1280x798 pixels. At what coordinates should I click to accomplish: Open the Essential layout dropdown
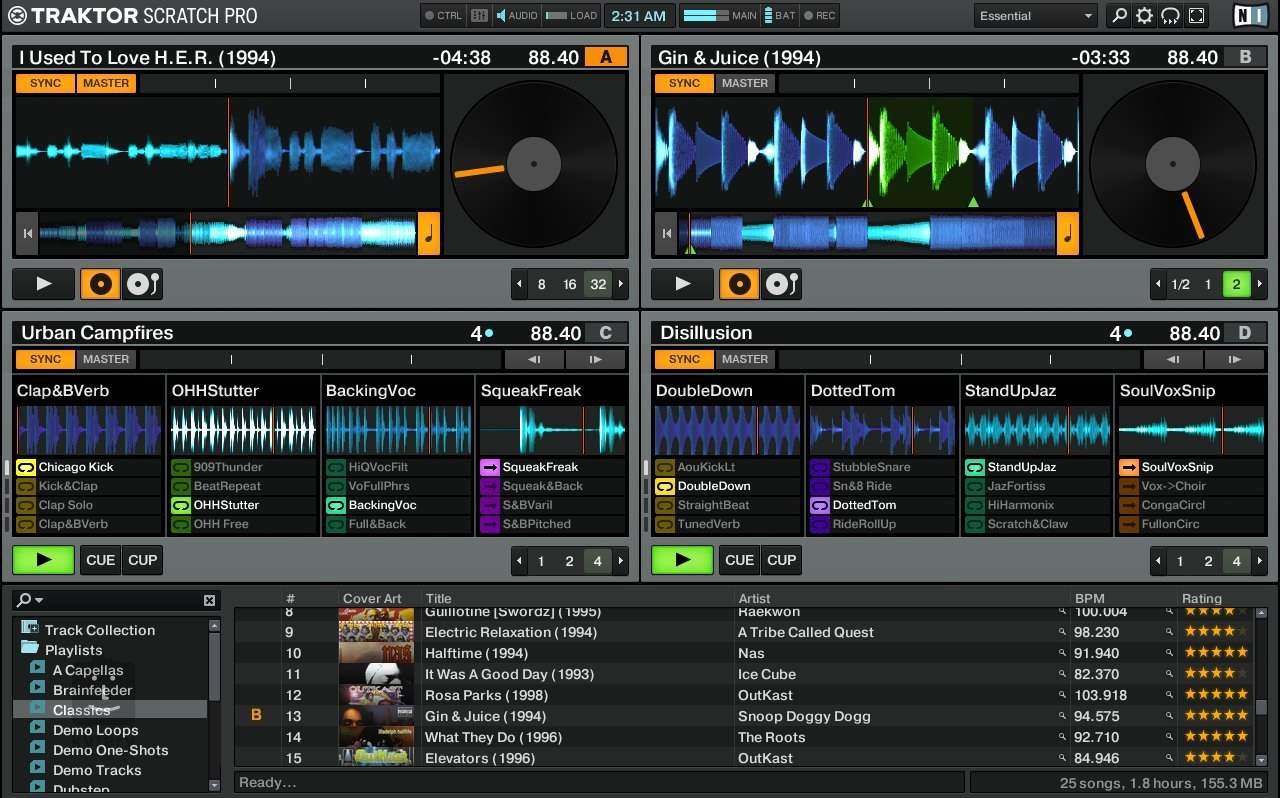(x=1035, y=15)
